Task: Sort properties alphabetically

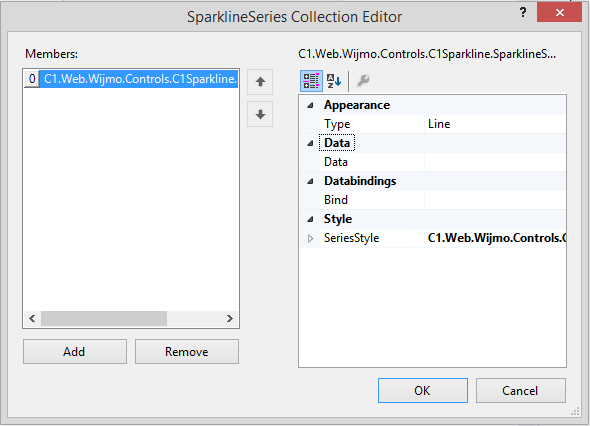Action: click(x=334, y=81)
